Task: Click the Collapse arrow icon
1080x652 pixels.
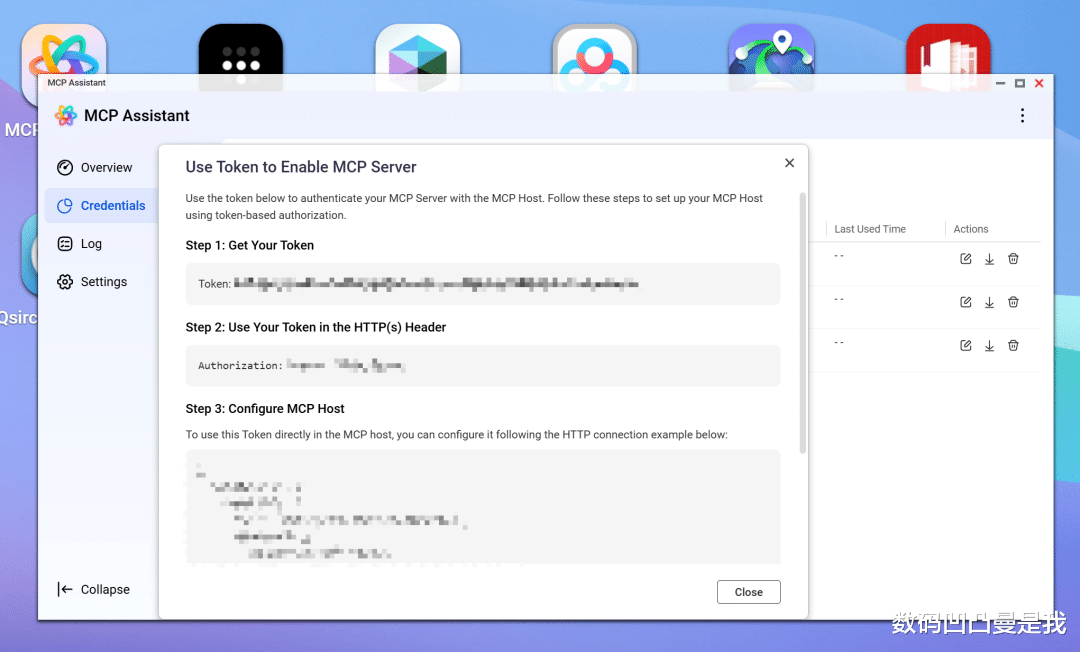Action: coord(65,589)
